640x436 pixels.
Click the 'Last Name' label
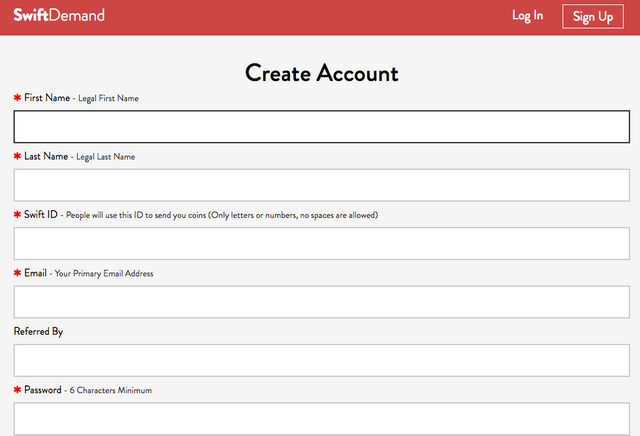pos(46,156)
